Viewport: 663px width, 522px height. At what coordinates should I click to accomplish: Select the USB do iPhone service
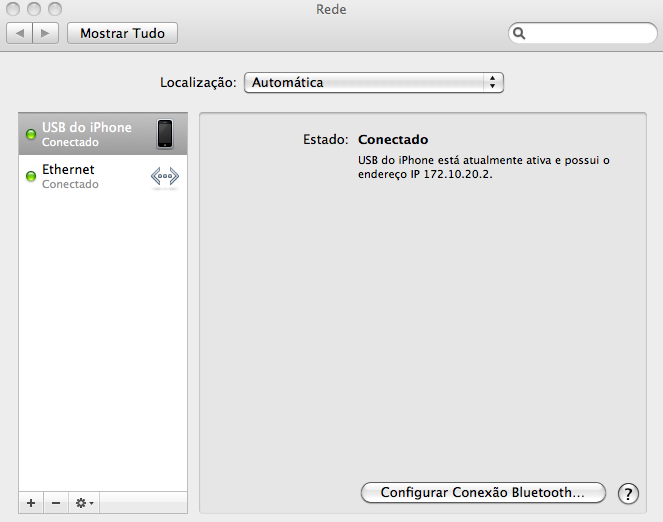[103, 134]
